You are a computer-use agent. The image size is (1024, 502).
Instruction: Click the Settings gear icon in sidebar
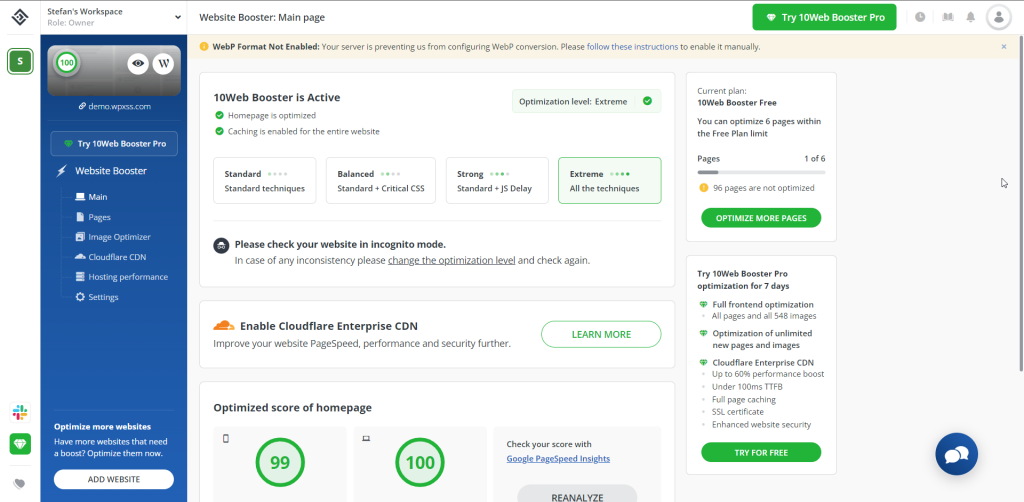(x=80, y=297)
